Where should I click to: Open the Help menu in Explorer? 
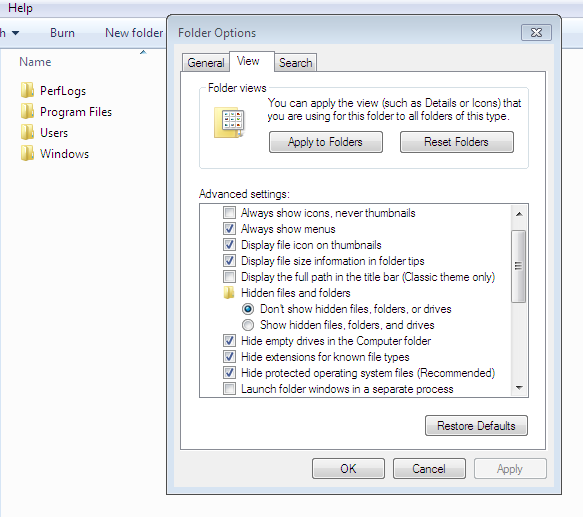20,8
